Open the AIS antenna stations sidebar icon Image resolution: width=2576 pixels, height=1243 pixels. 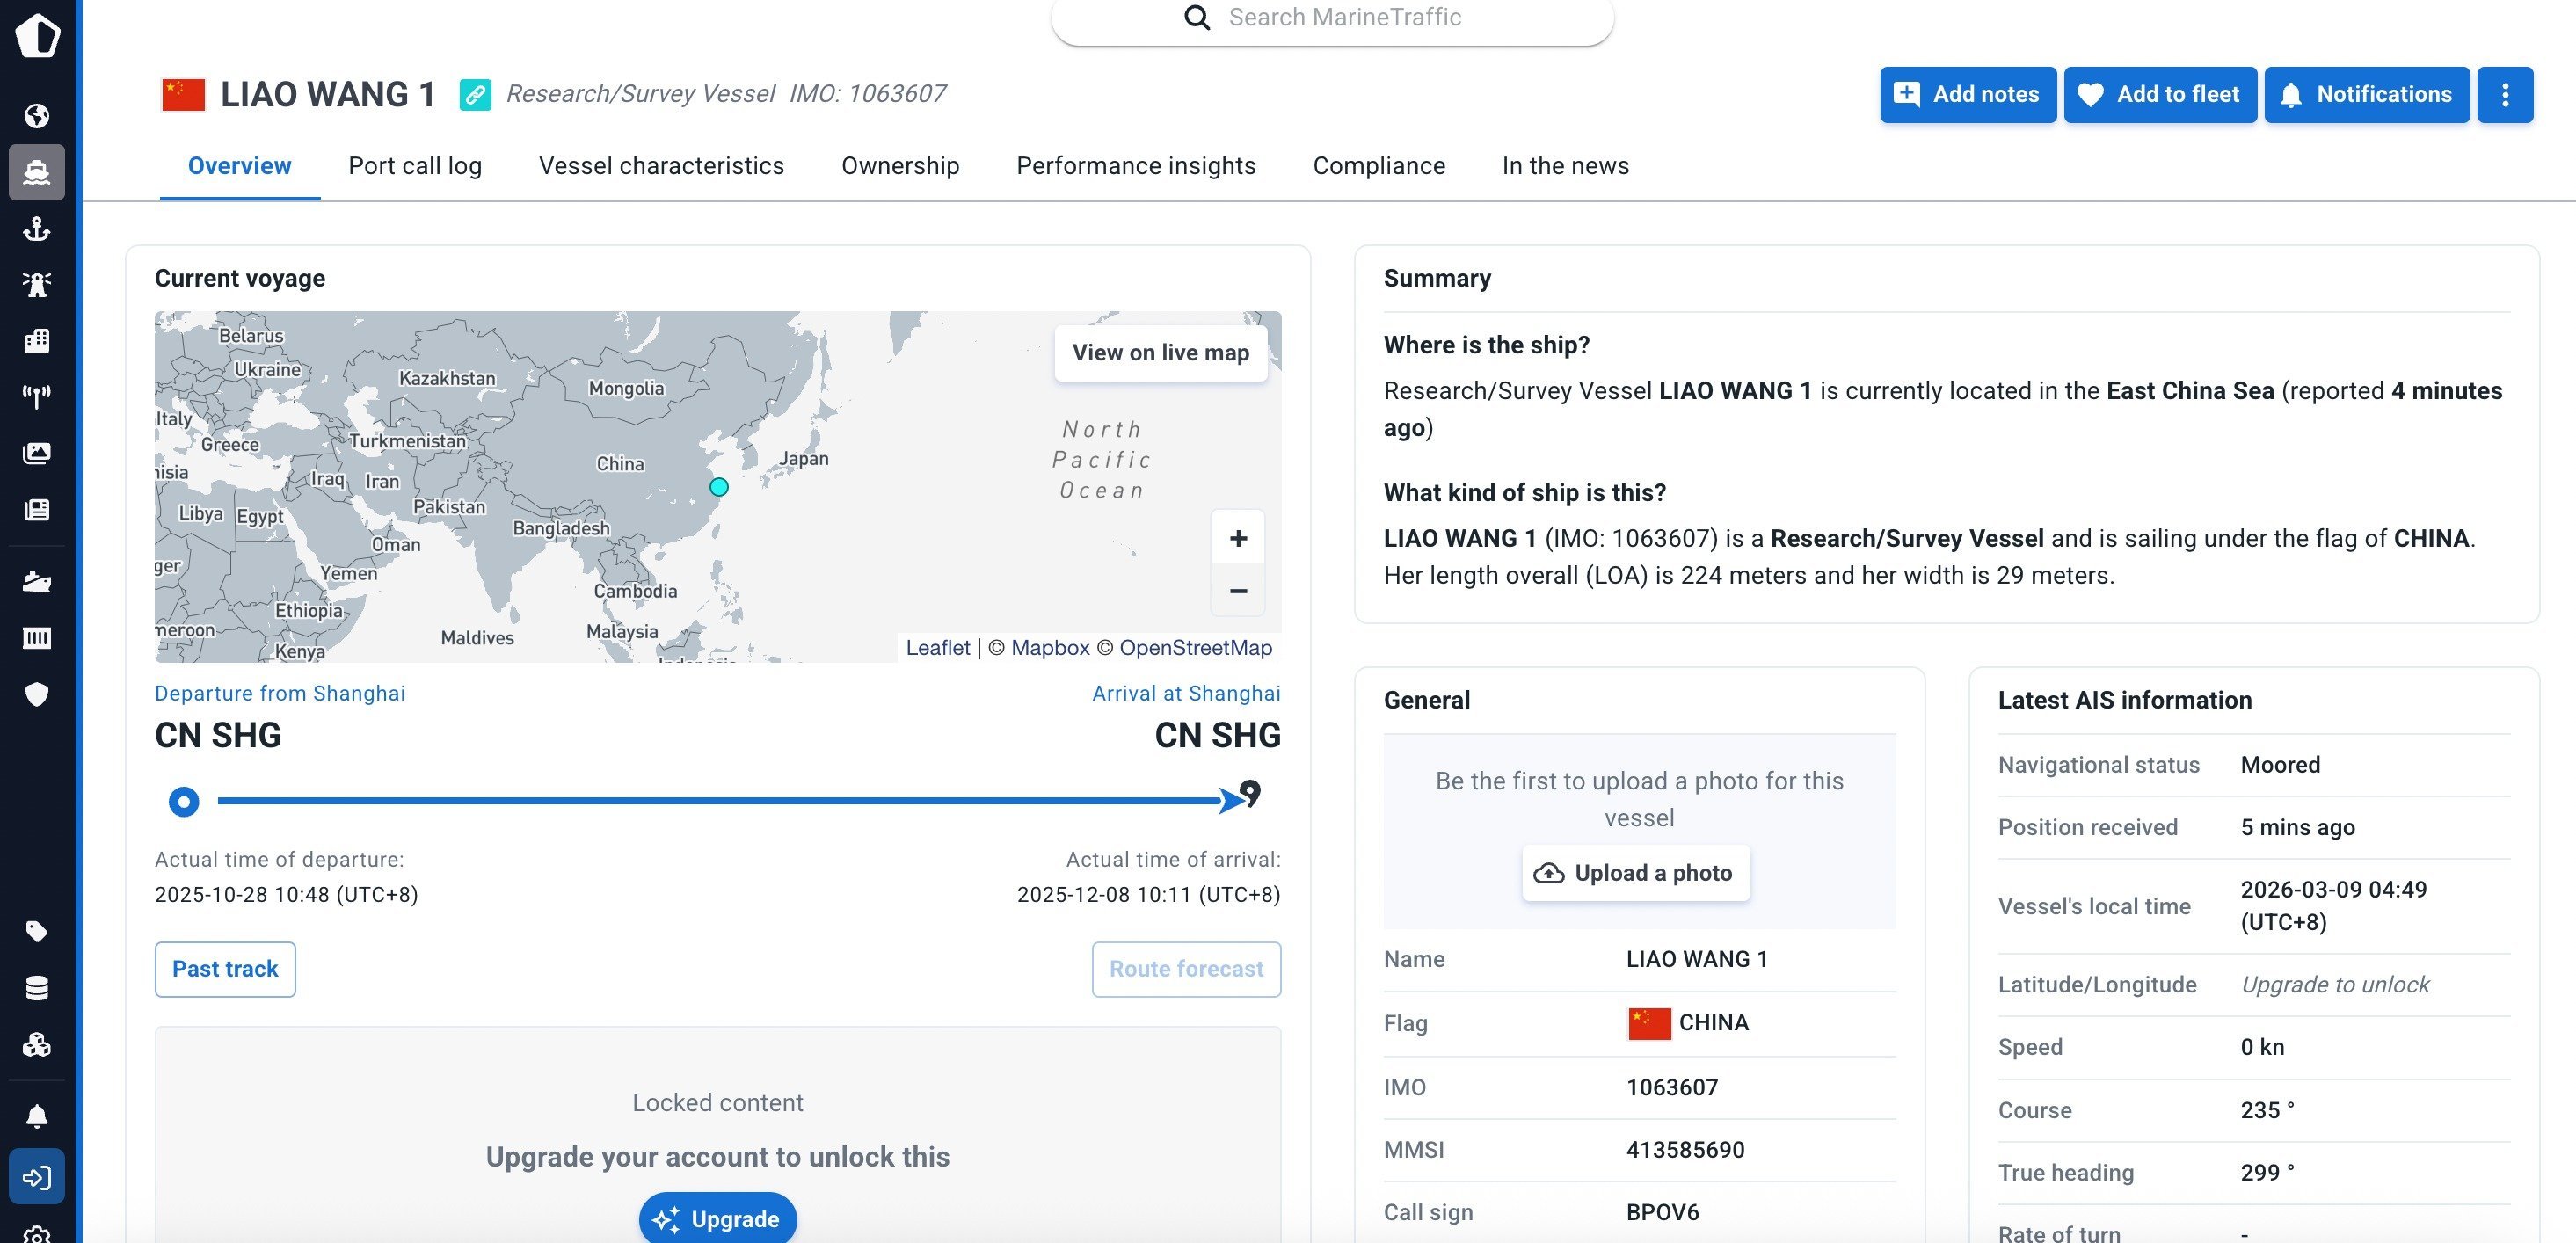click(x=37, y=397)
